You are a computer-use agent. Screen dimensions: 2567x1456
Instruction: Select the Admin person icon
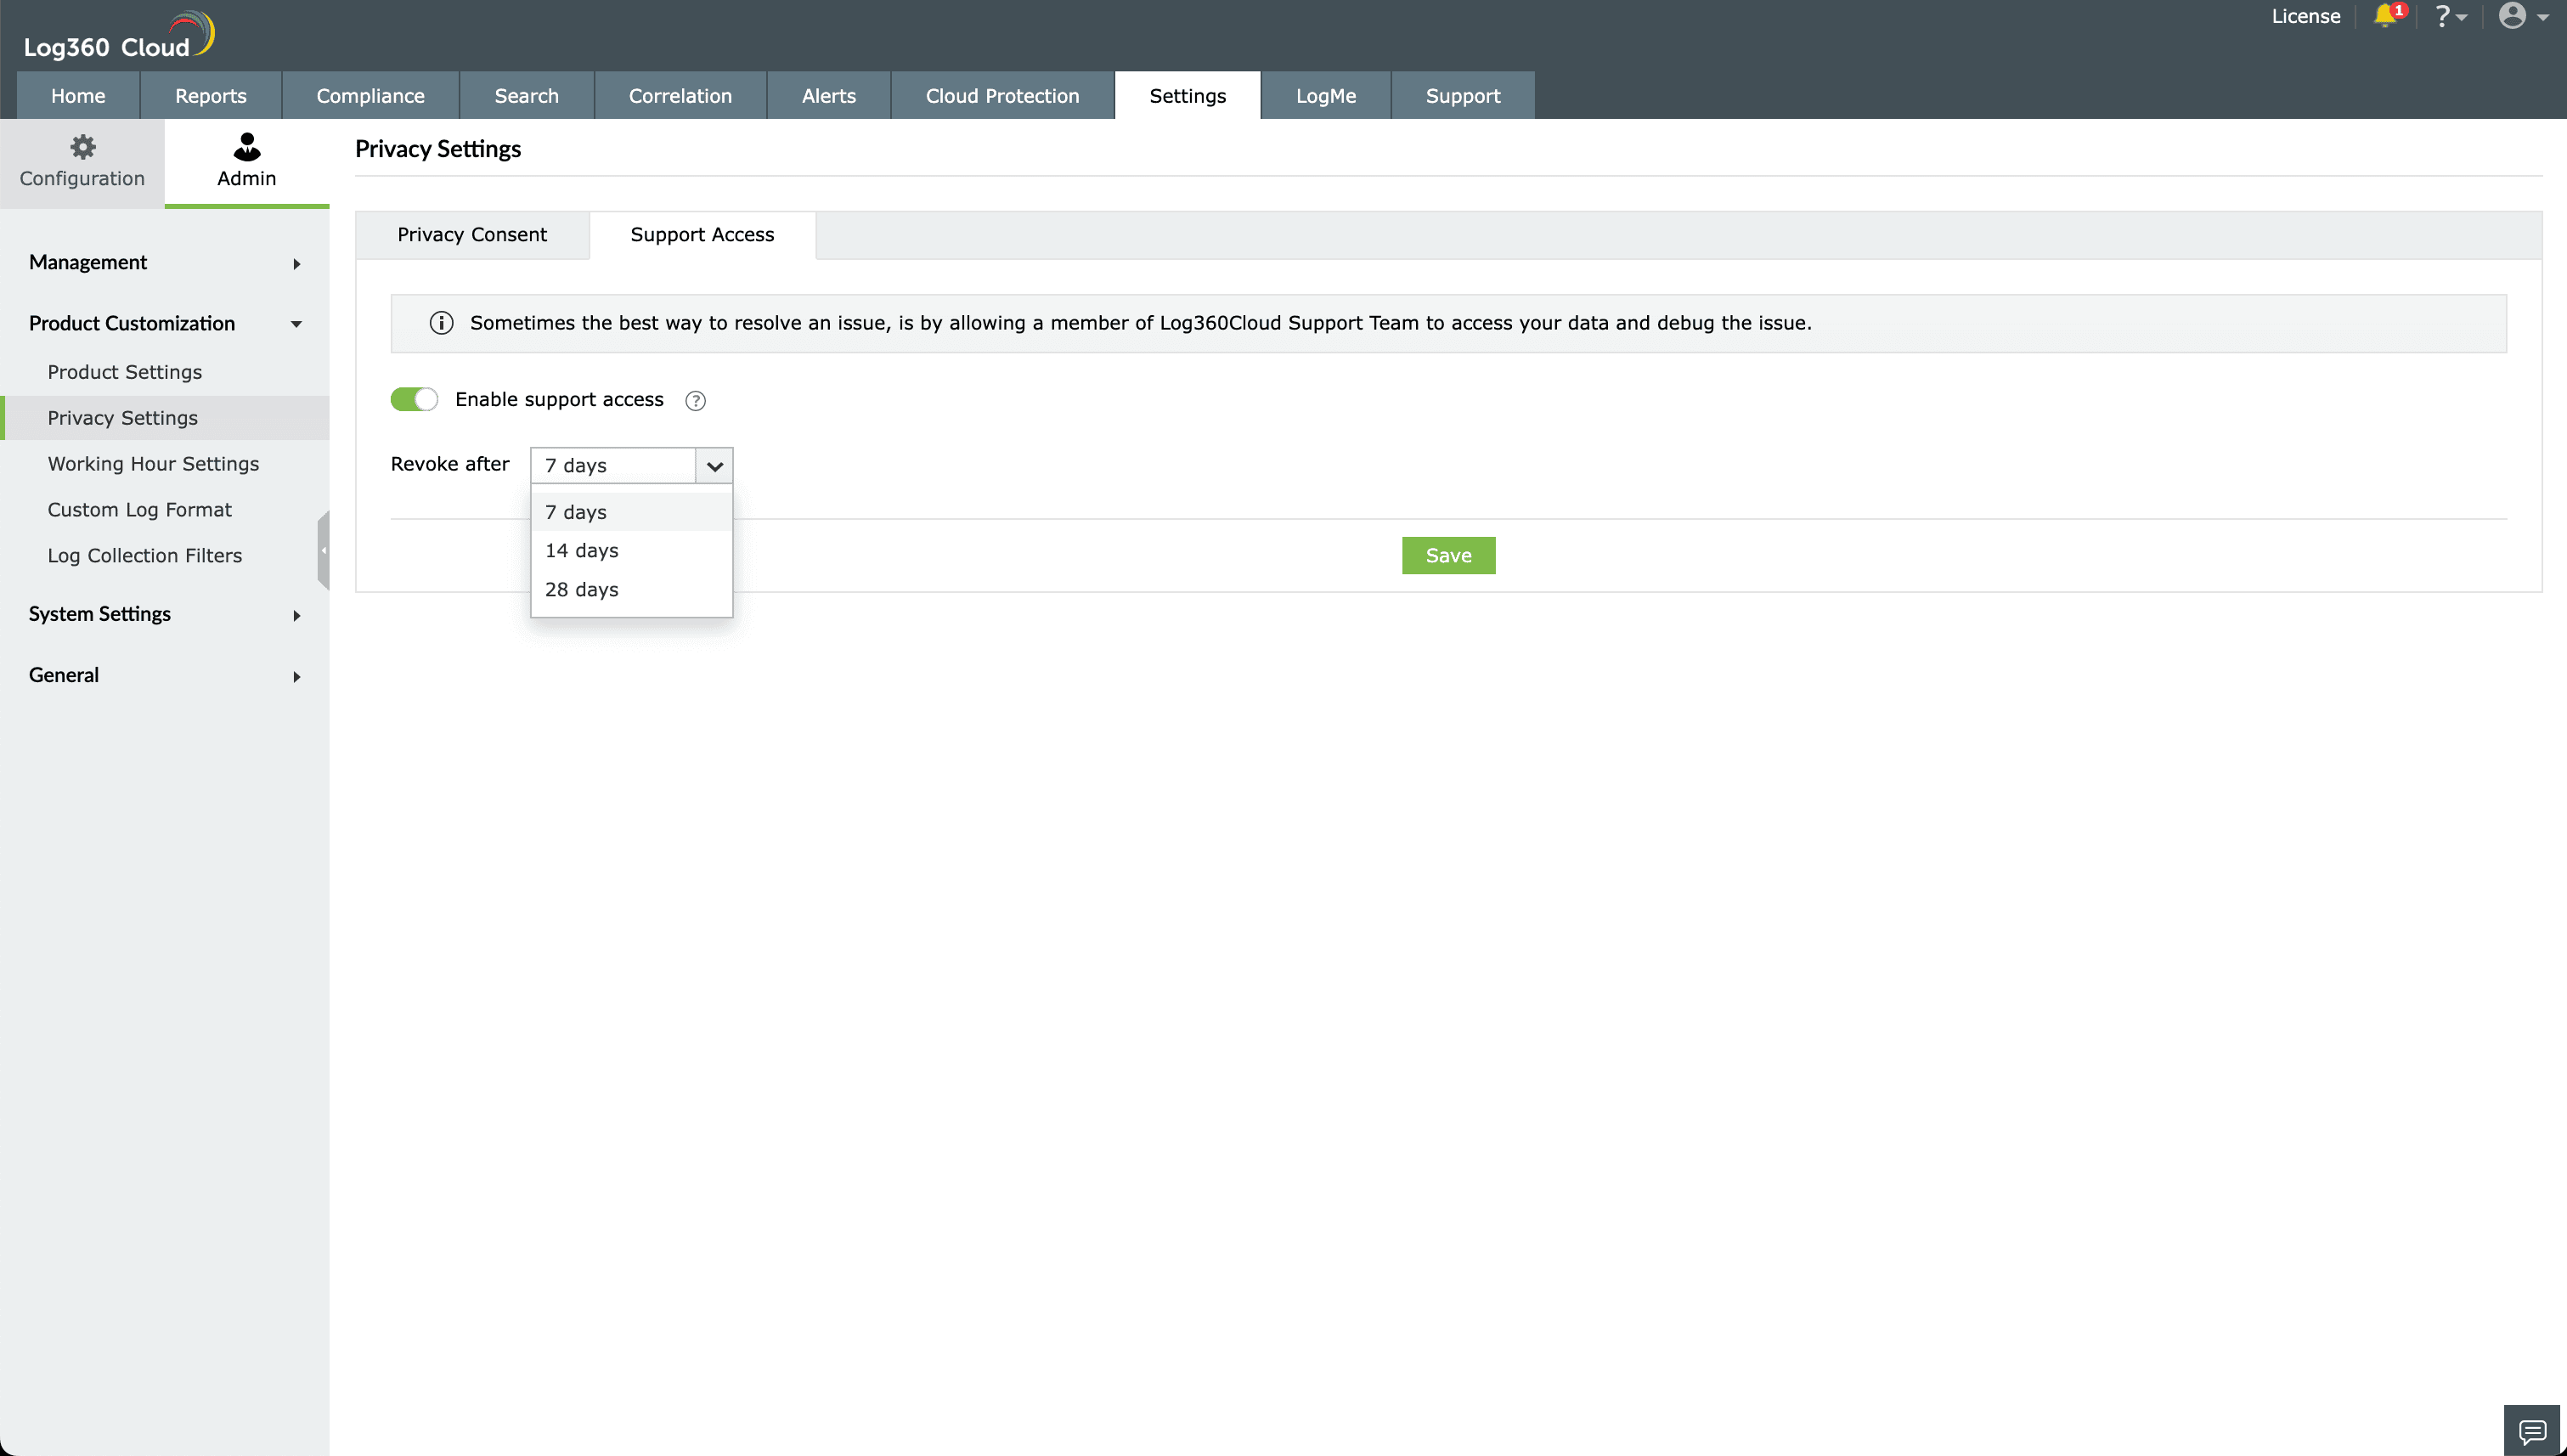pos(246,148)
